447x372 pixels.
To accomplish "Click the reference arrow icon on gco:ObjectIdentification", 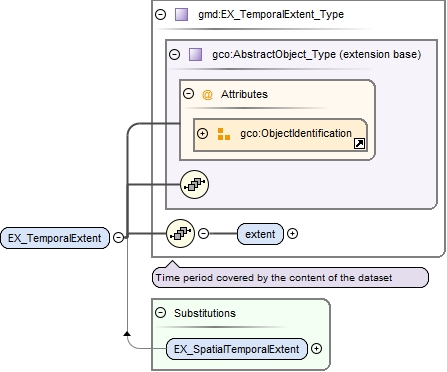I will click(x=359, y=144).
